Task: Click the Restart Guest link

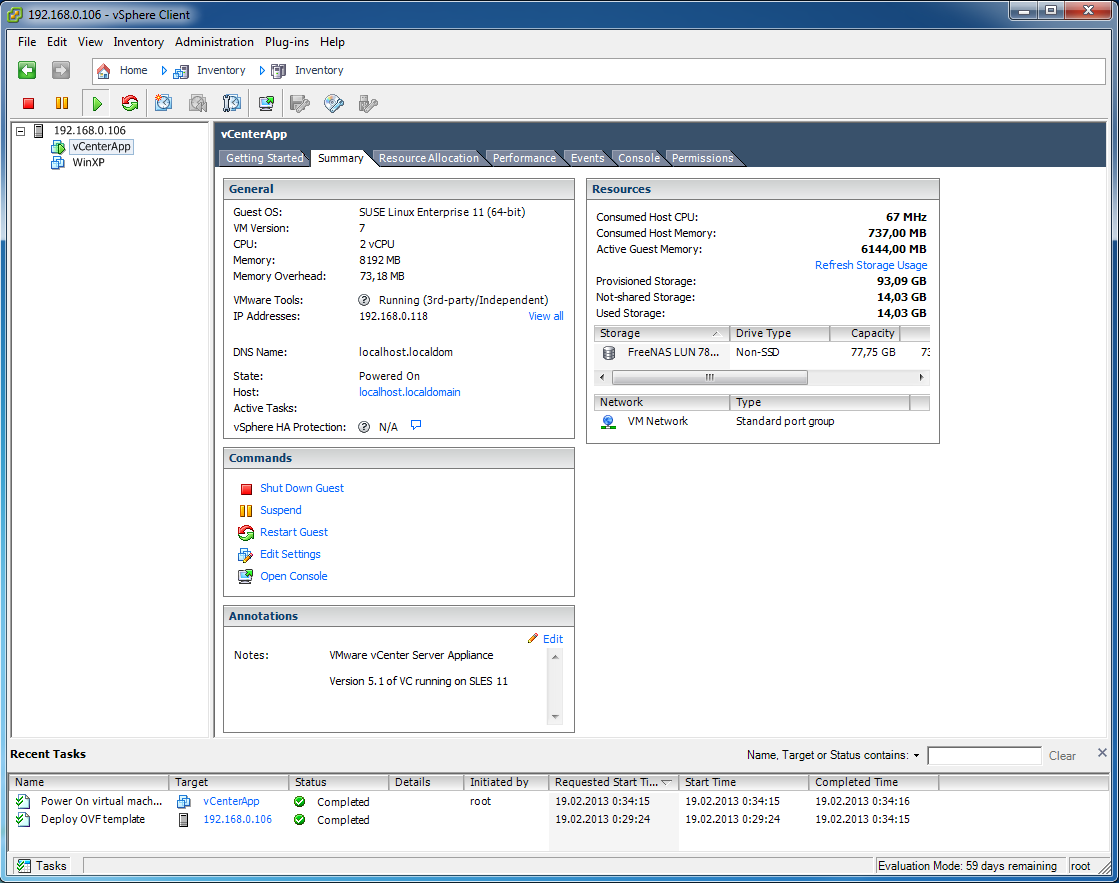Action: 294,533
